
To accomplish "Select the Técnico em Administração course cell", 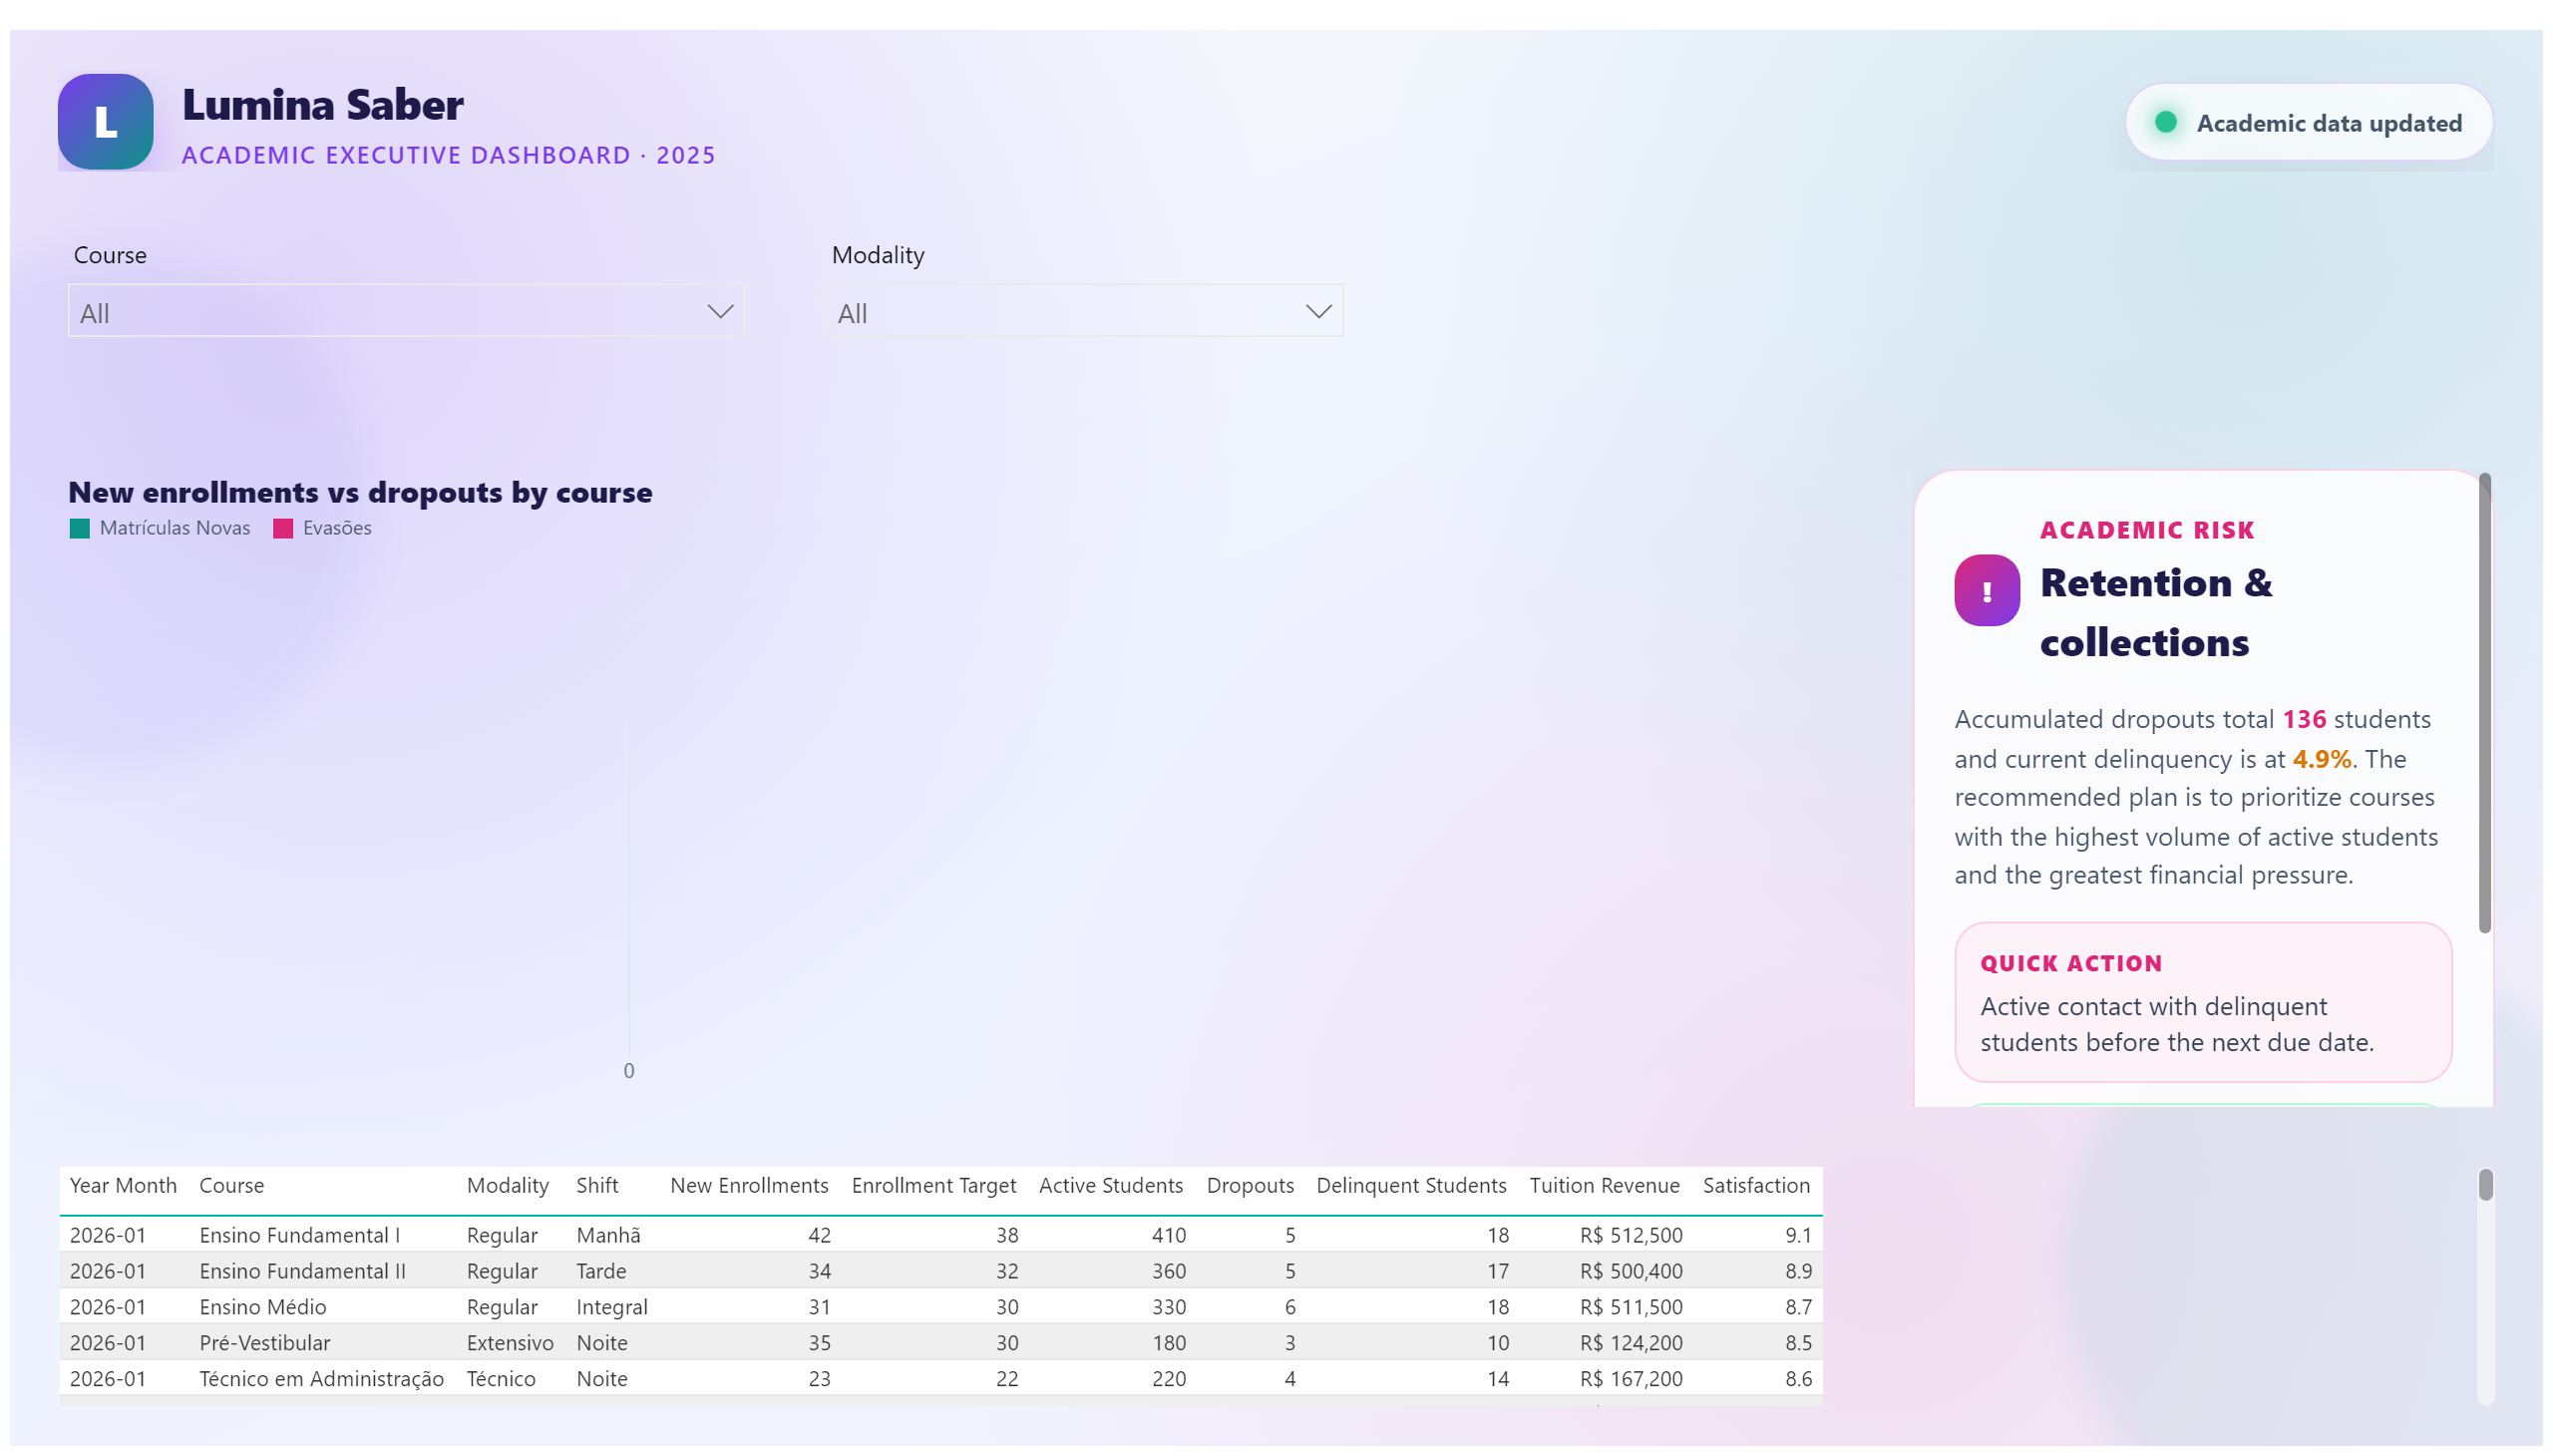I will (x=321, y=1379).
